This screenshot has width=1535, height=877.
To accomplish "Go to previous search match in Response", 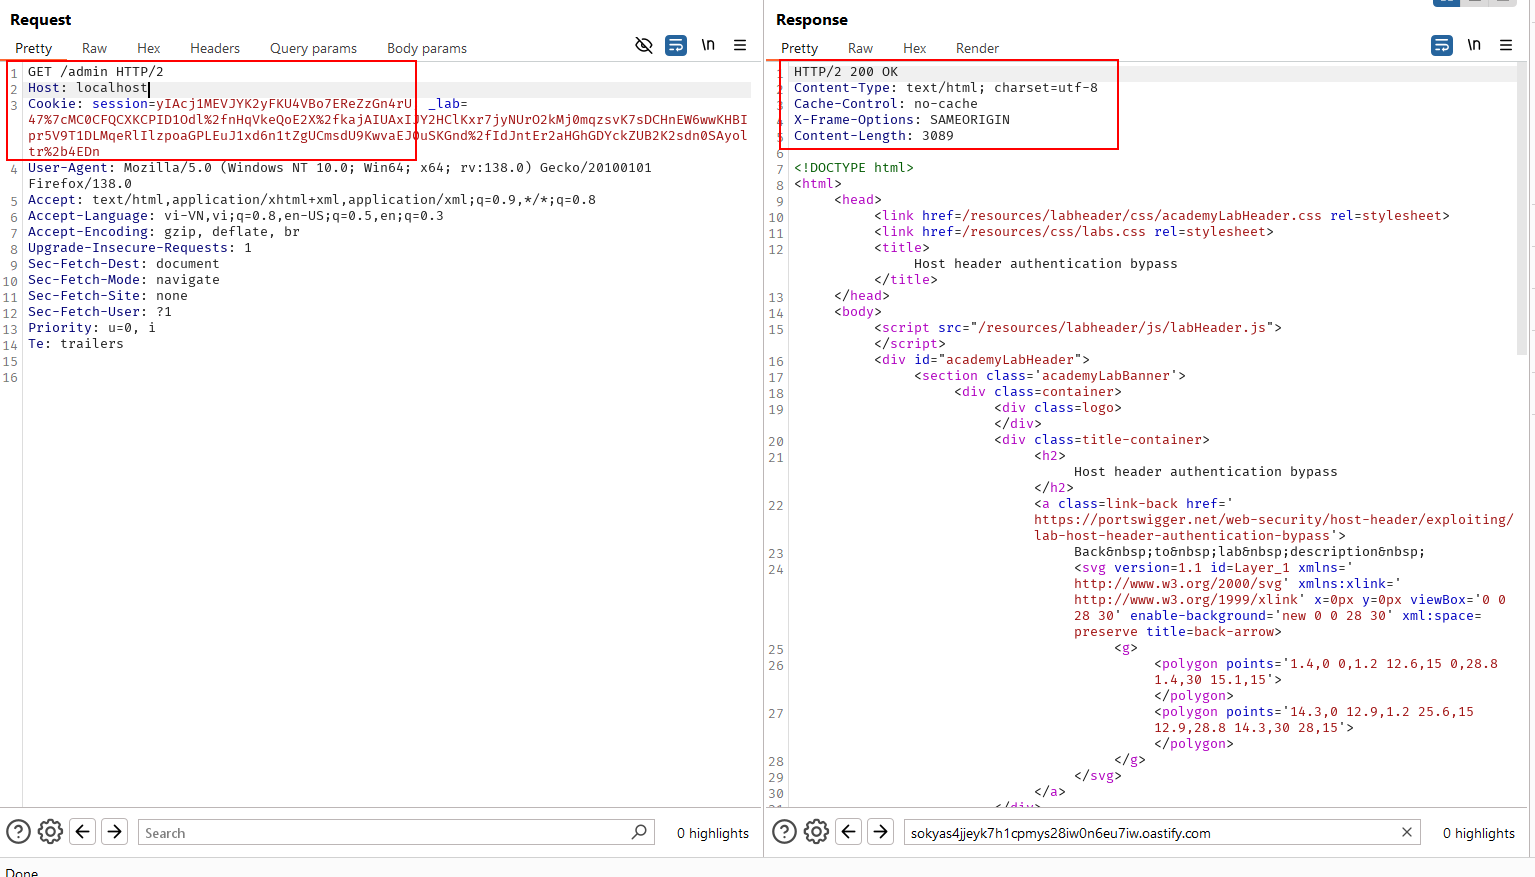I will [849, 832].
